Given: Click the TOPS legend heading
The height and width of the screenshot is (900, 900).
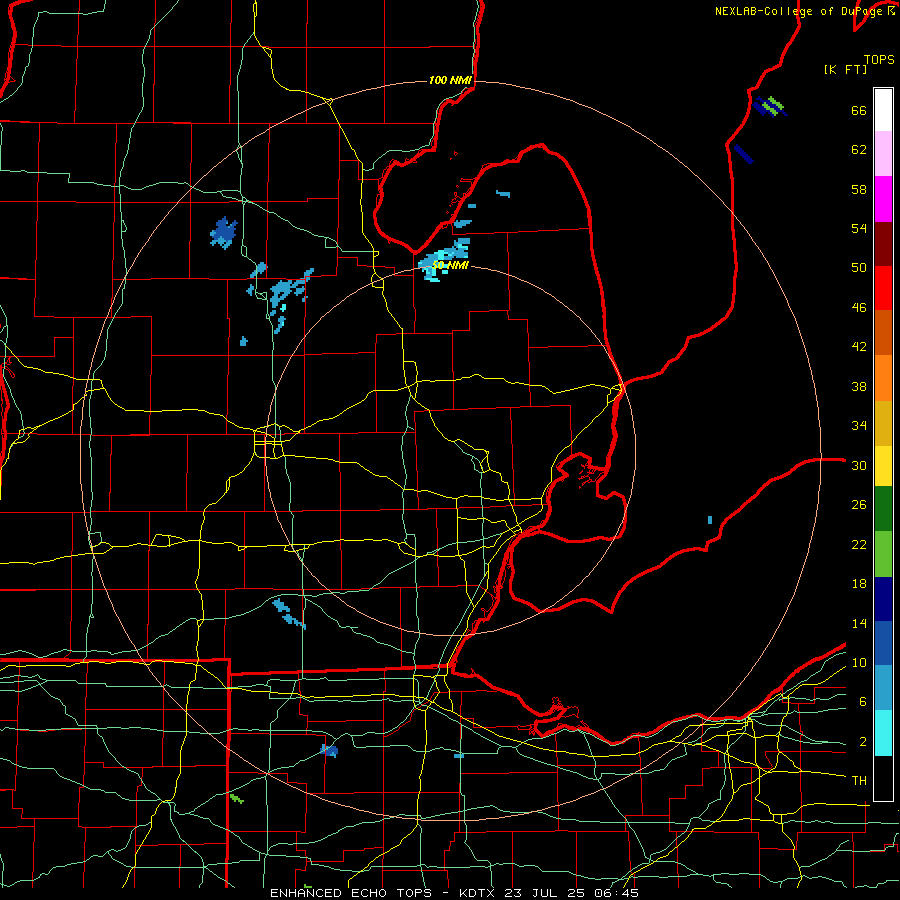Looking at the screenshot, I should click(879, 60).
